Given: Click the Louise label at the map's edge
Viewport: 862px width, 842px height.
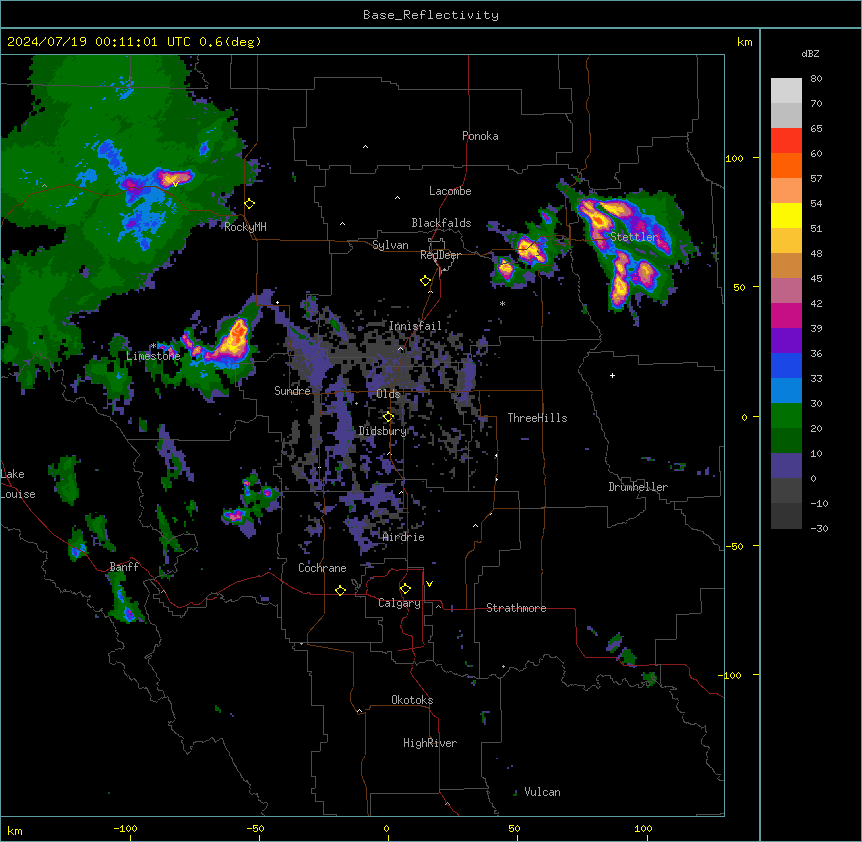Looking at the screenshot, I should click(x=18, y=494).
